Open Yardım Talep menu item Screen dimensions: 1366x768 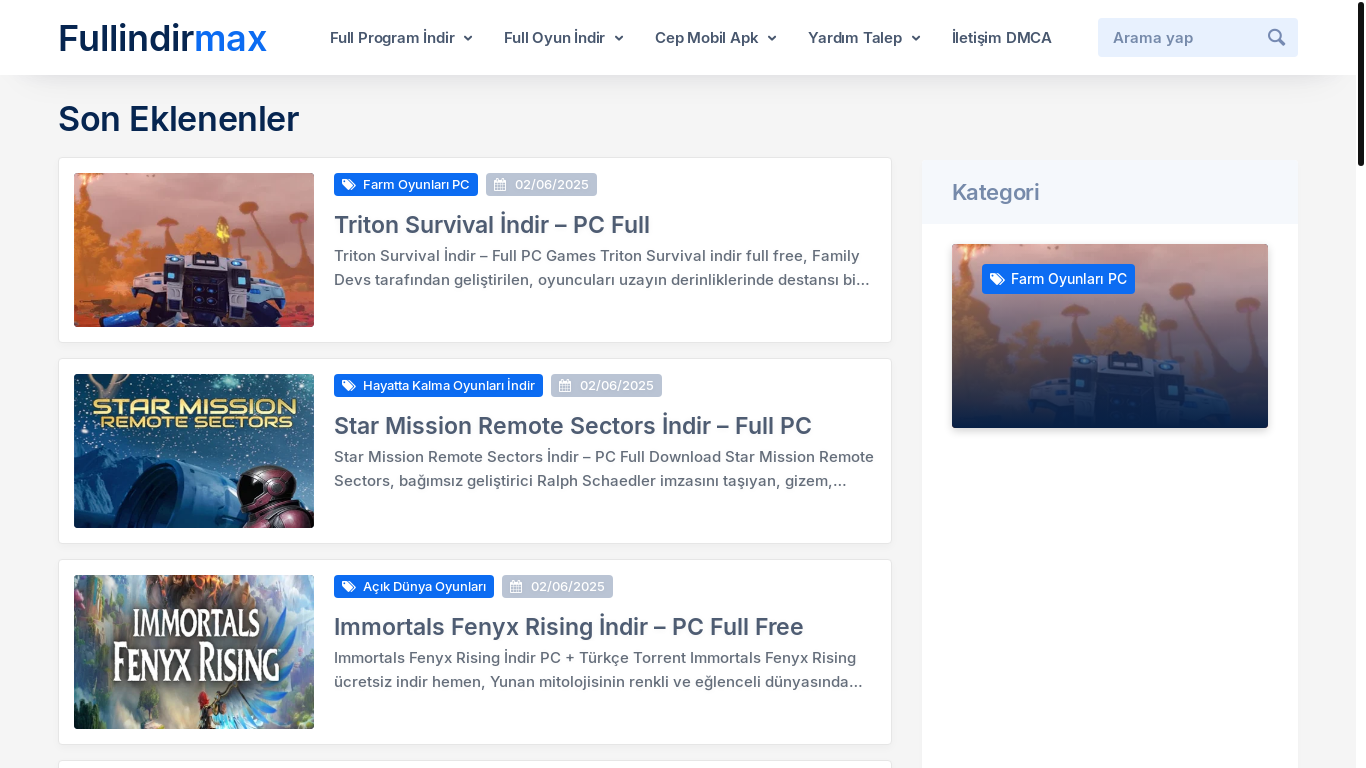(x=855, y=38)
